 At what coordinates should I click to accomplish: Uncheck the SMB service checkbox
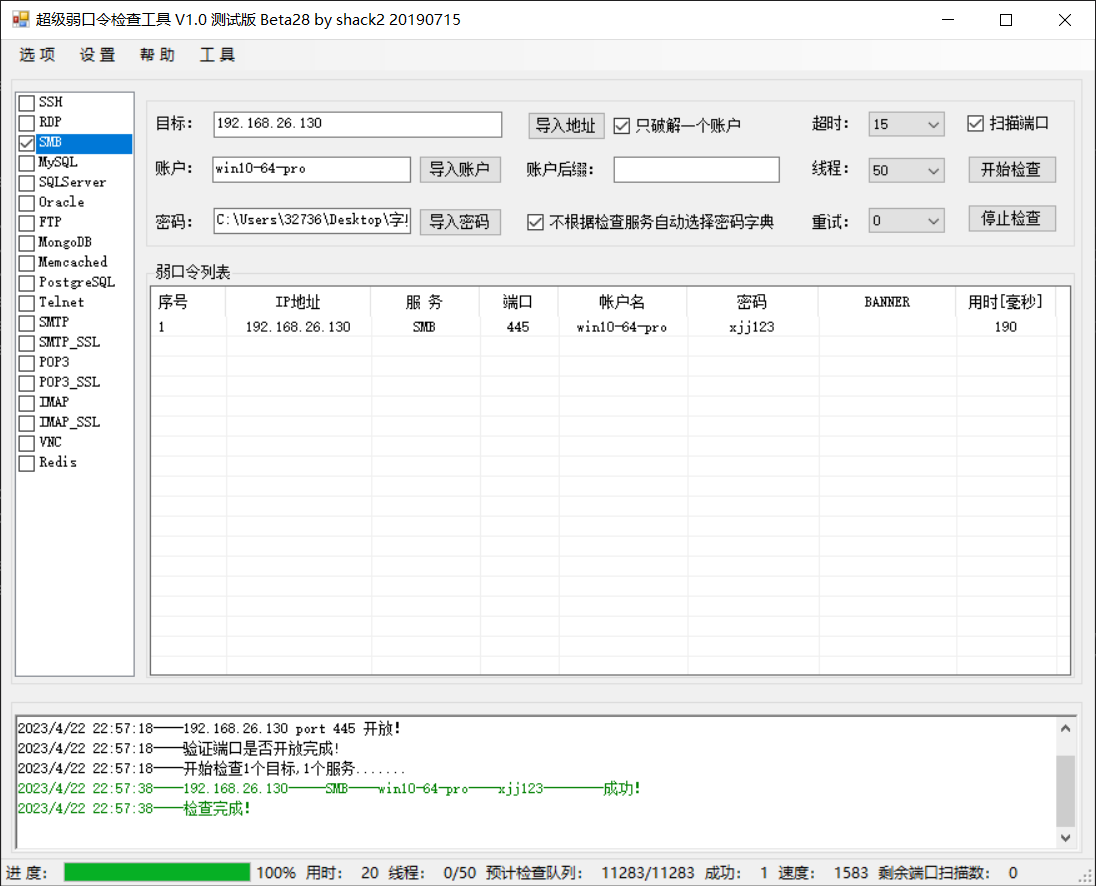coord(27,143)
